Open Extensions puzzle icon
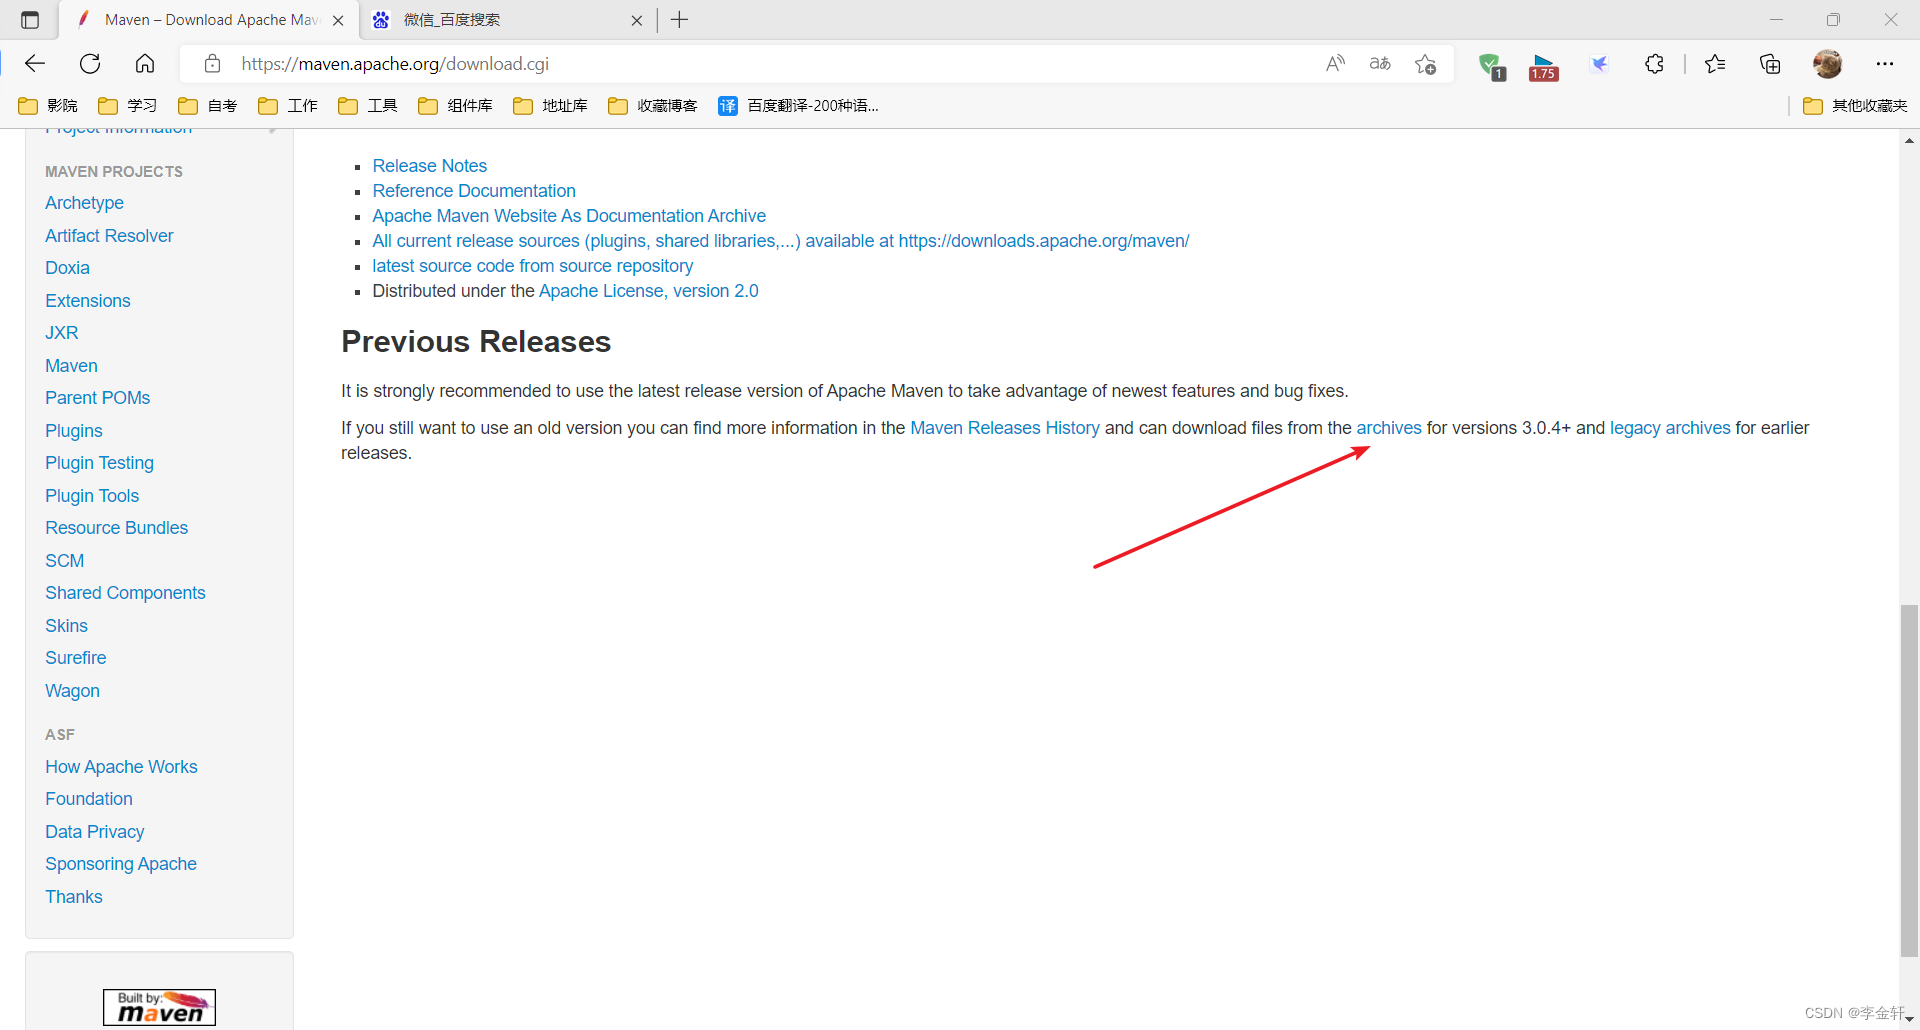Screen dimensions: 1920x1030 1654,64
